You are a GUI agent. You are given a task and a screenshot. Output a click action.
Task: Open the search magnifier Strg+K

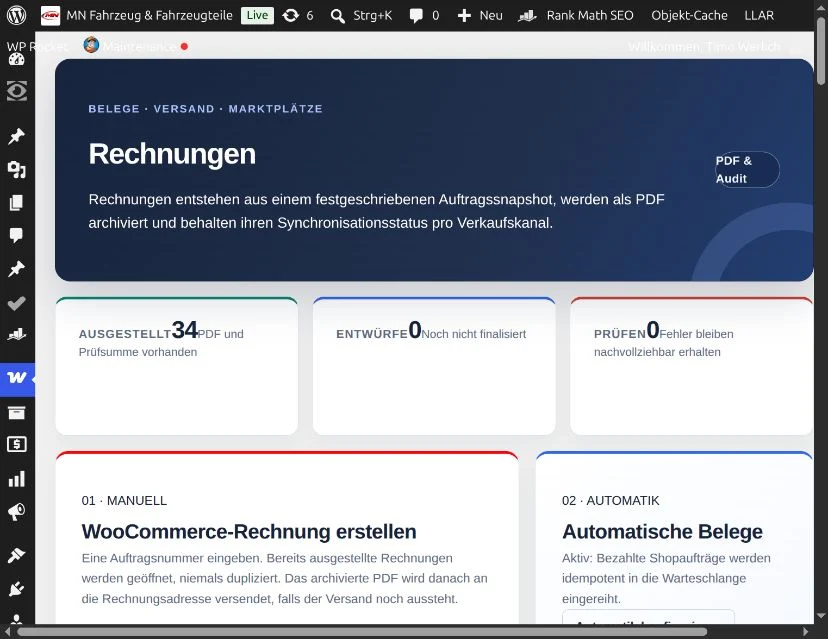pos(337,16)
